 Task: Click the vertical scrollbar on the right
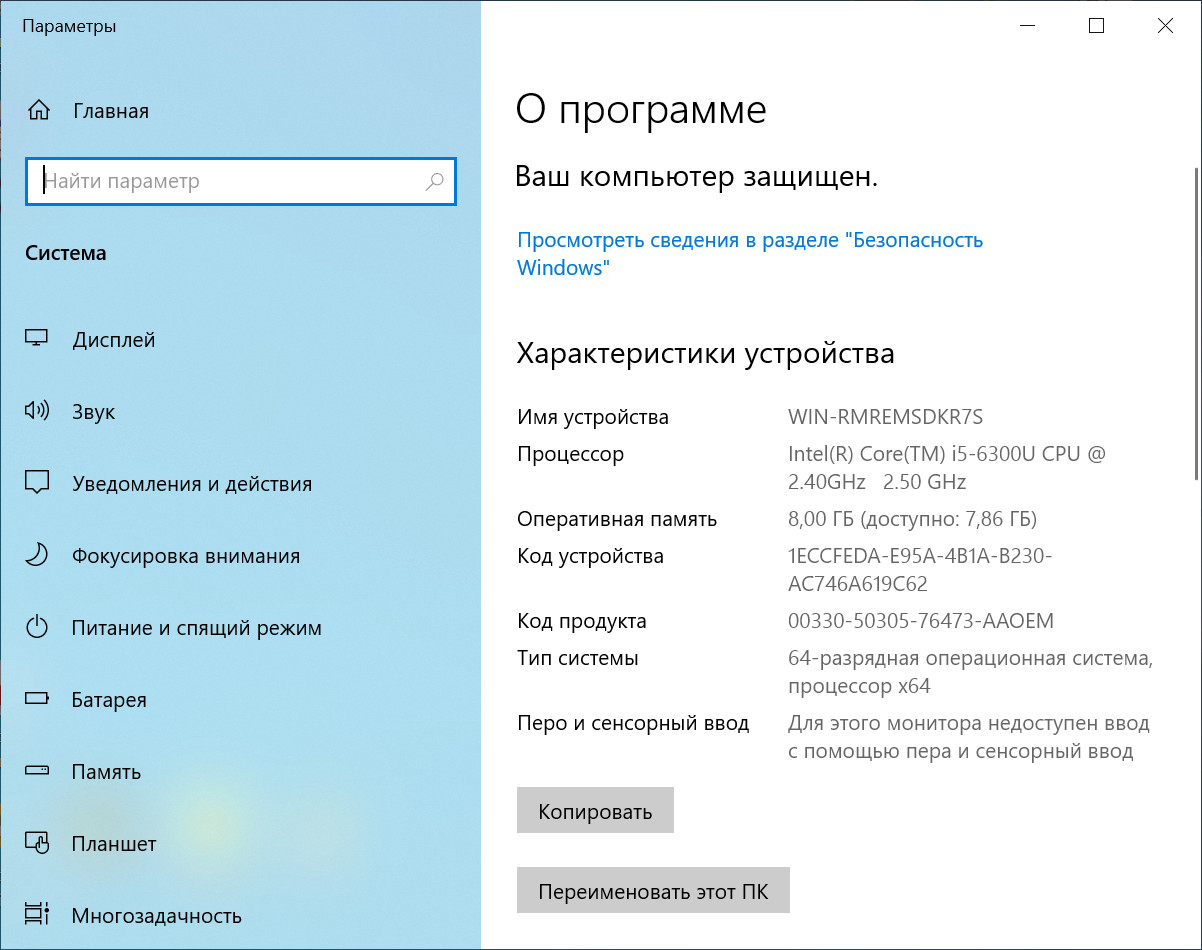[x=1197, y=320]
